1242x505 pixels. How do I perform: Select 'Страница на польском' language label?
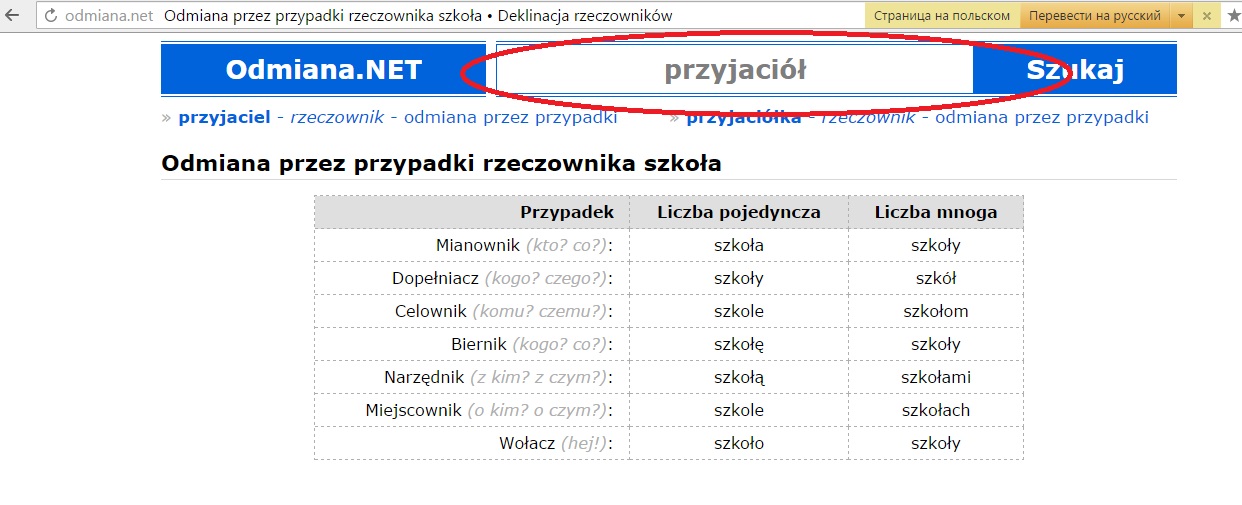click(941, 16)
